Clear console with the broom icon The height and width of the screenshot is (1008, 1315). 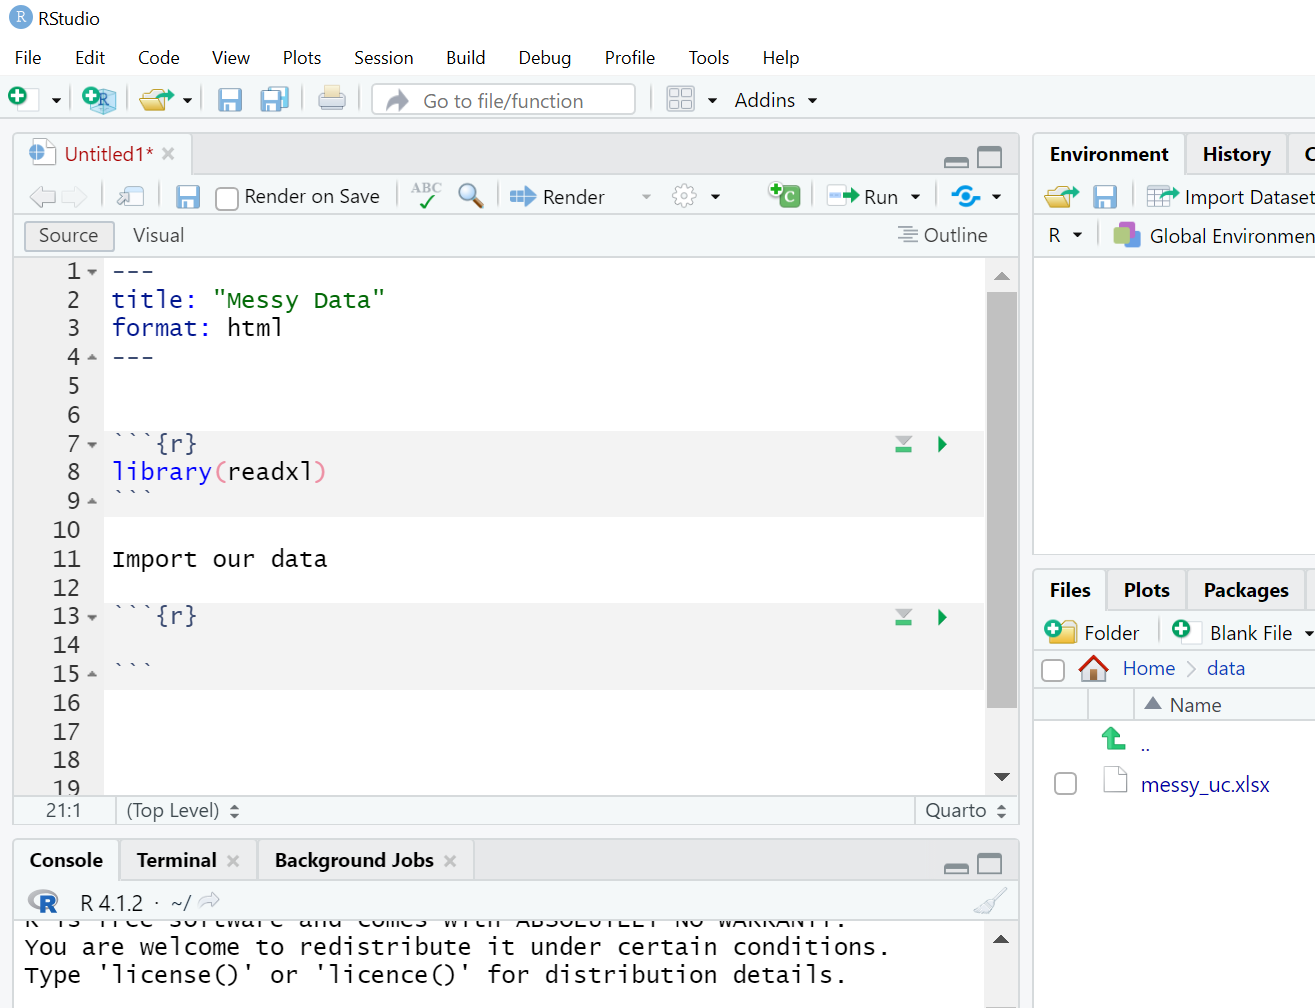tap(989, 902)
